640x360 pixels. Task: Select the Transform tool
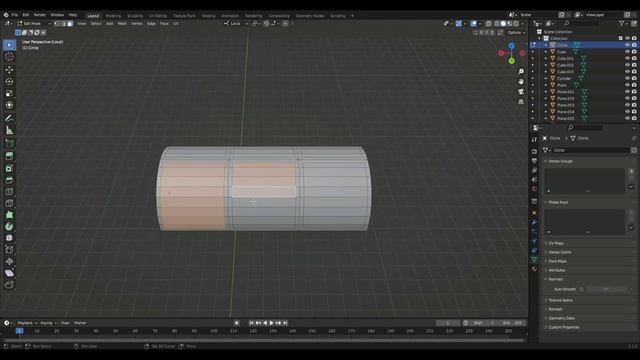[9, 105]
